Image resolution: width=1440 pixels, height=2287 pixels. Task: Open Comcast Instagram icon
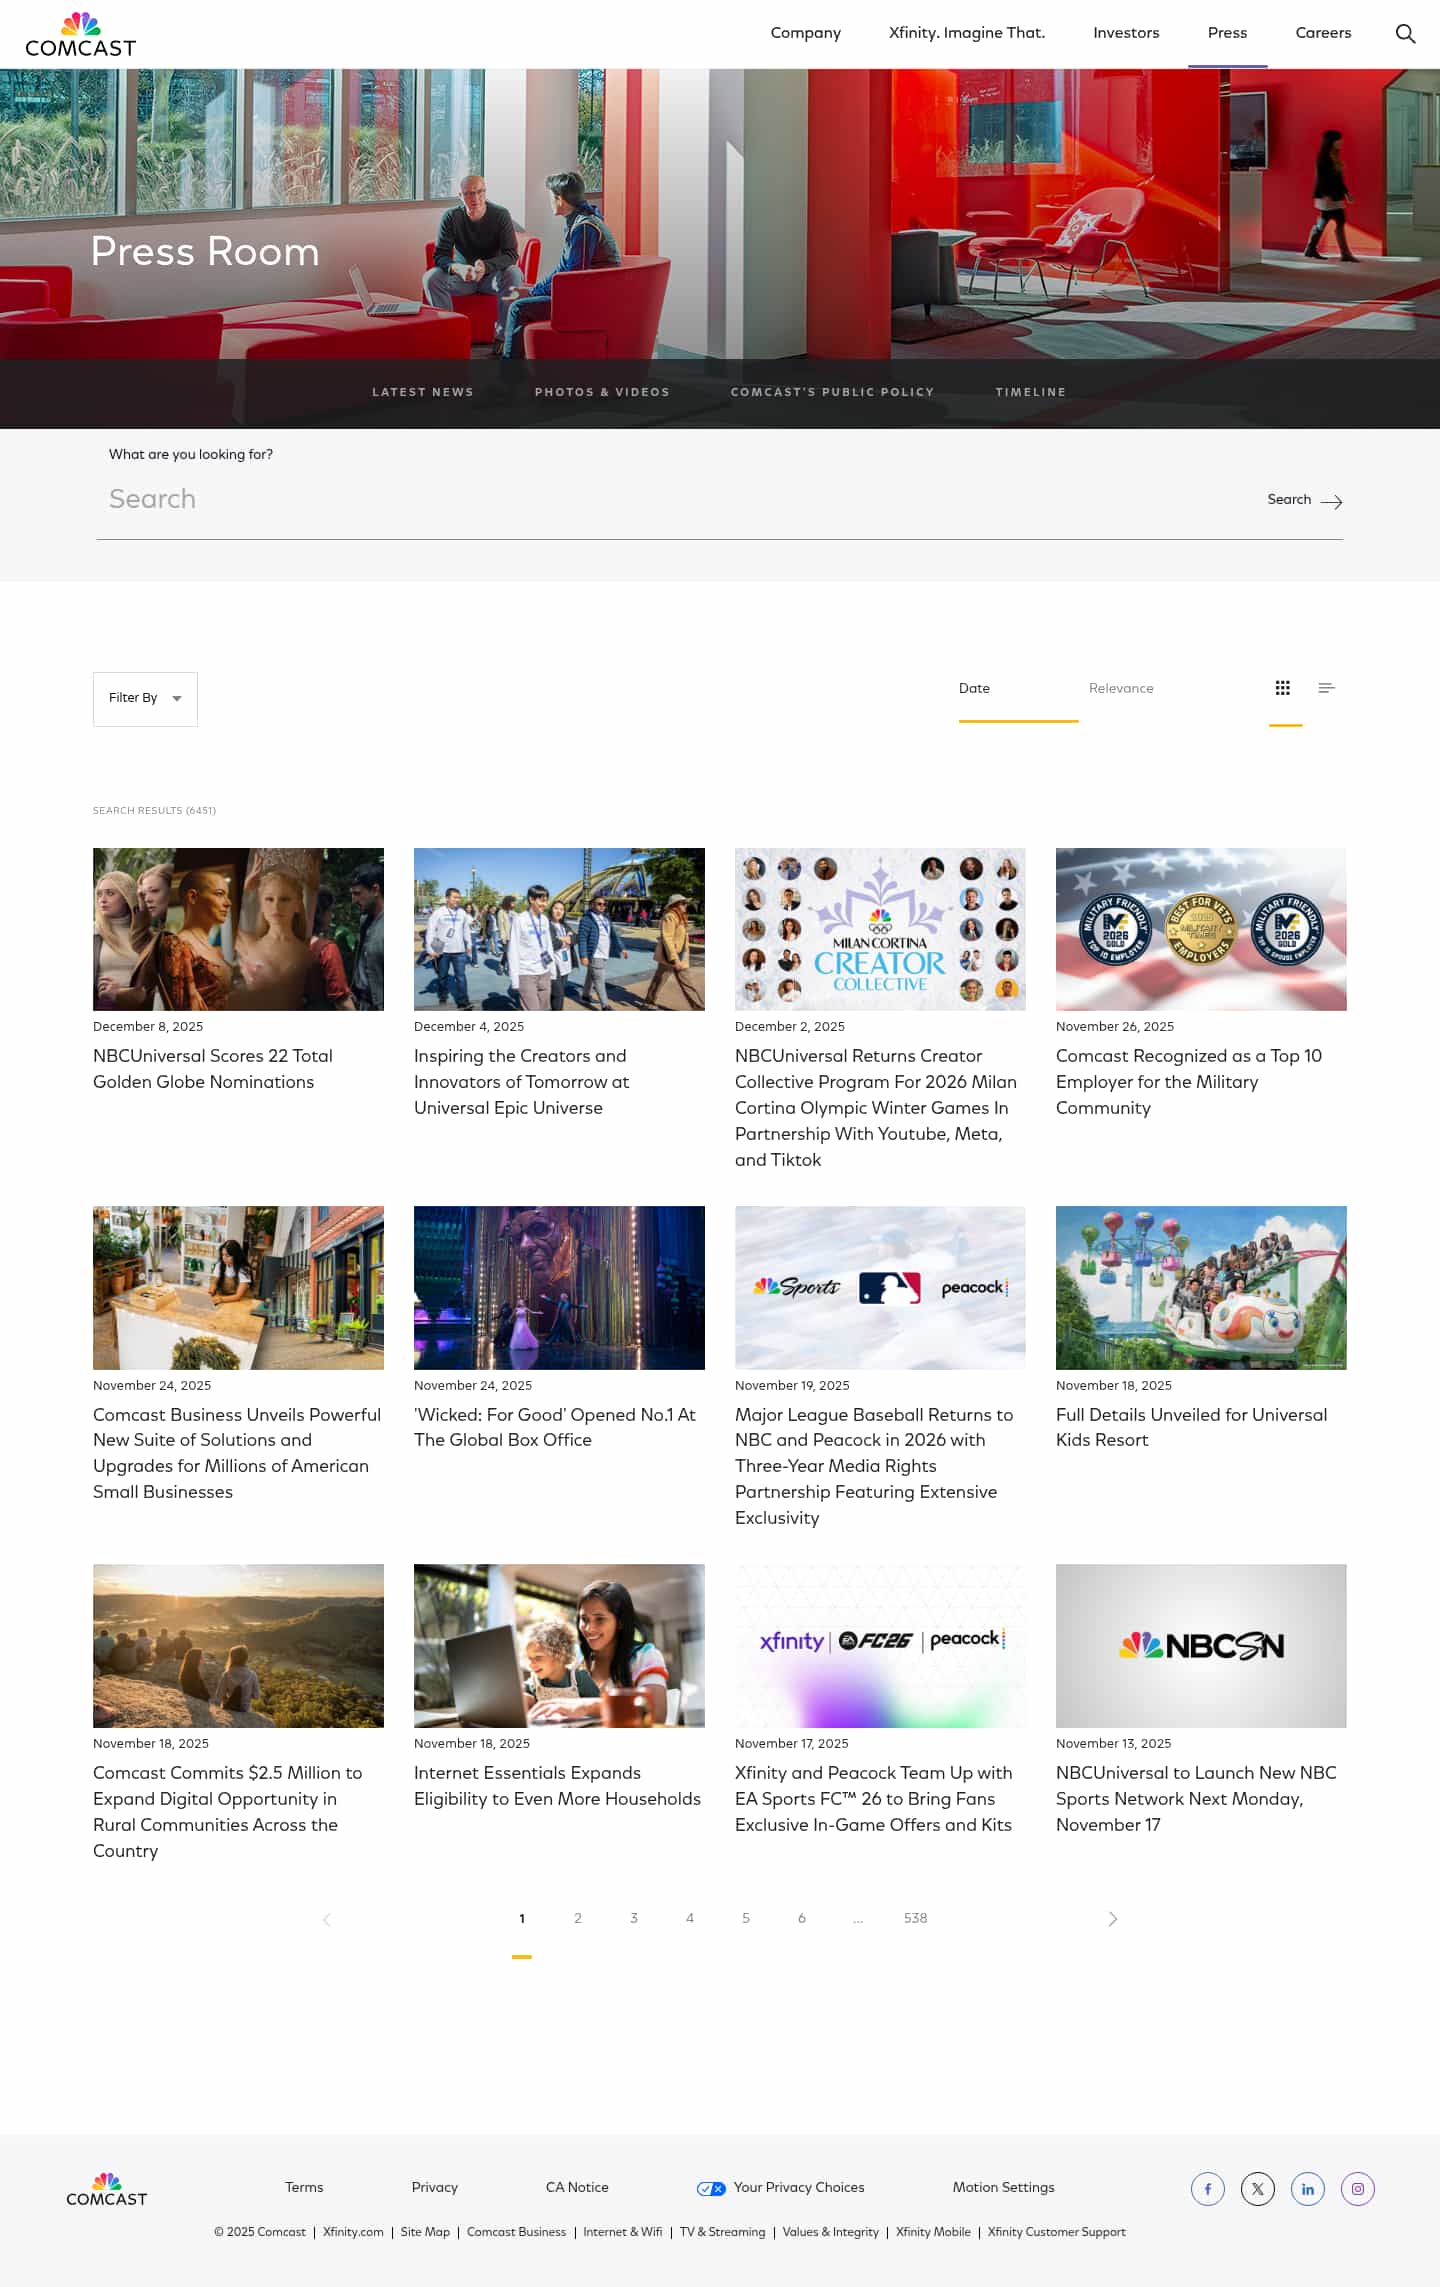[1358, 2189]
